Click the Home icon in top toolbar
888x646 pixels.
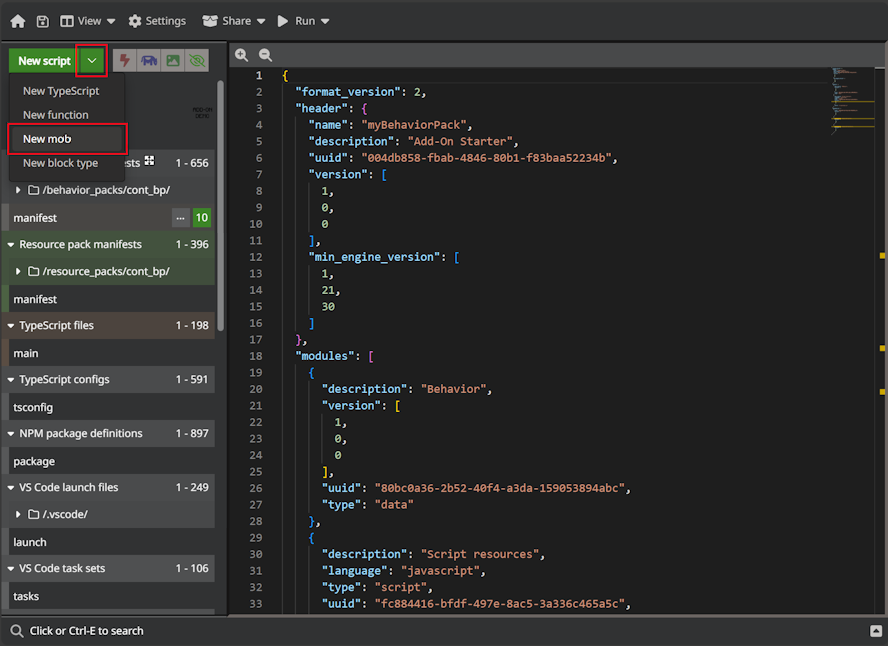click(x=17, y=21)
